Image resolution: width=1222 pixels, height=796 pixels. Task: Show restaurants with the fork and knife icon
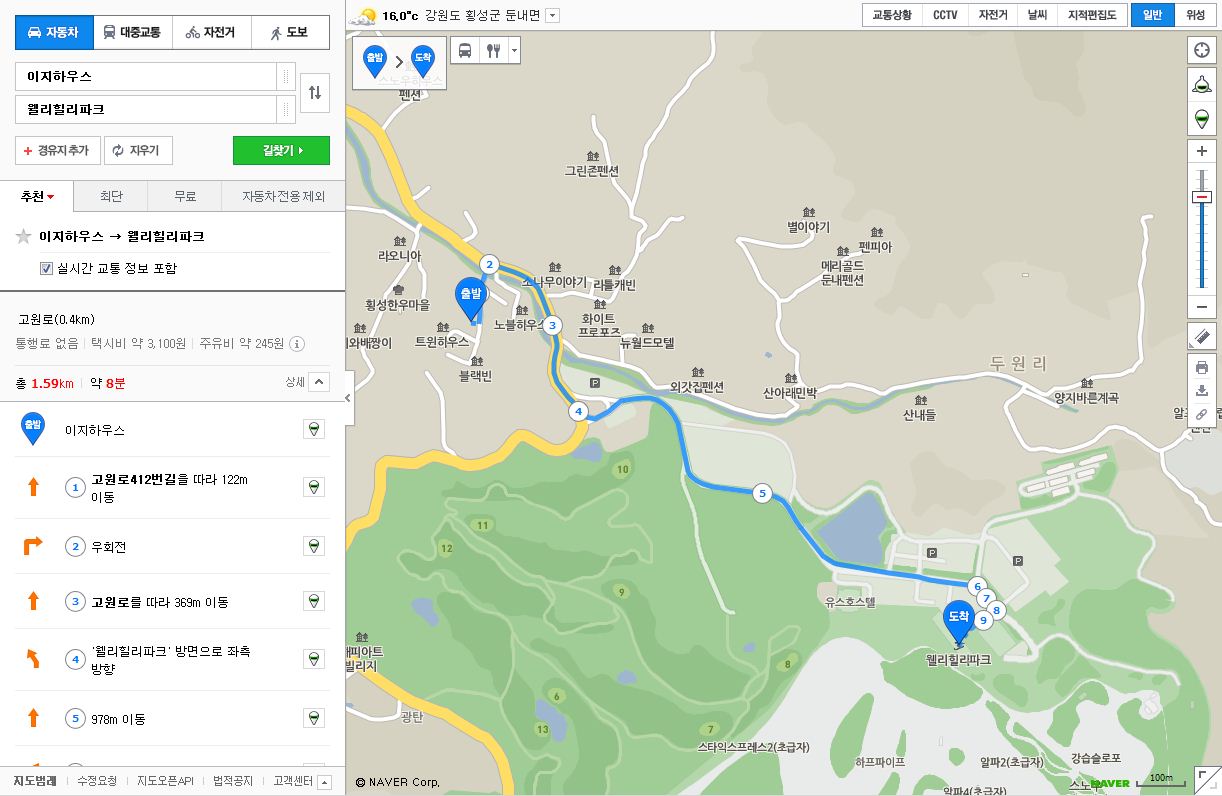click(x=493, y=50)
